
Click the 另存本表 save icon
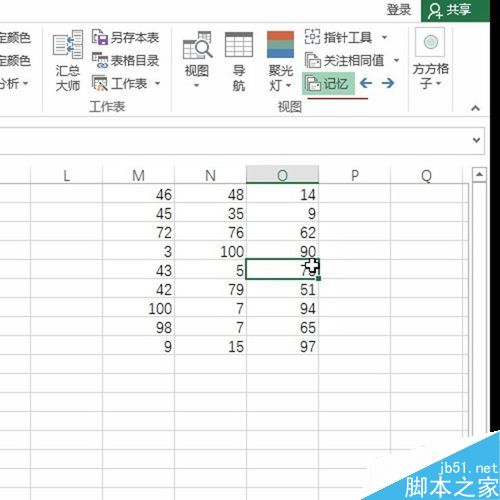(100, 37)
